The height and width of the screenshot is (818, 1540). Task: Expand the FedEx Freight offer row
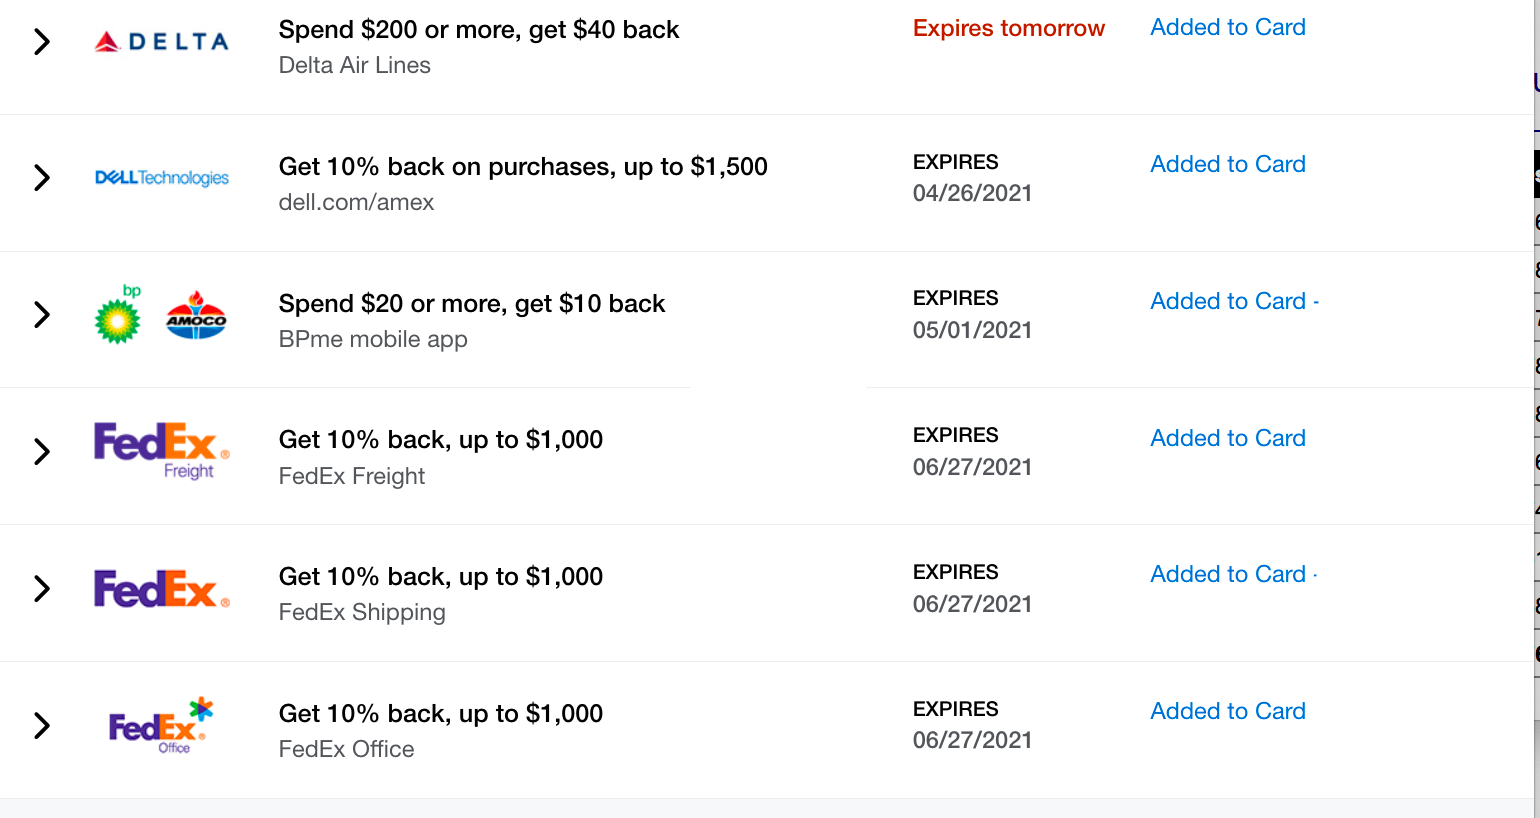click(42, 452)
